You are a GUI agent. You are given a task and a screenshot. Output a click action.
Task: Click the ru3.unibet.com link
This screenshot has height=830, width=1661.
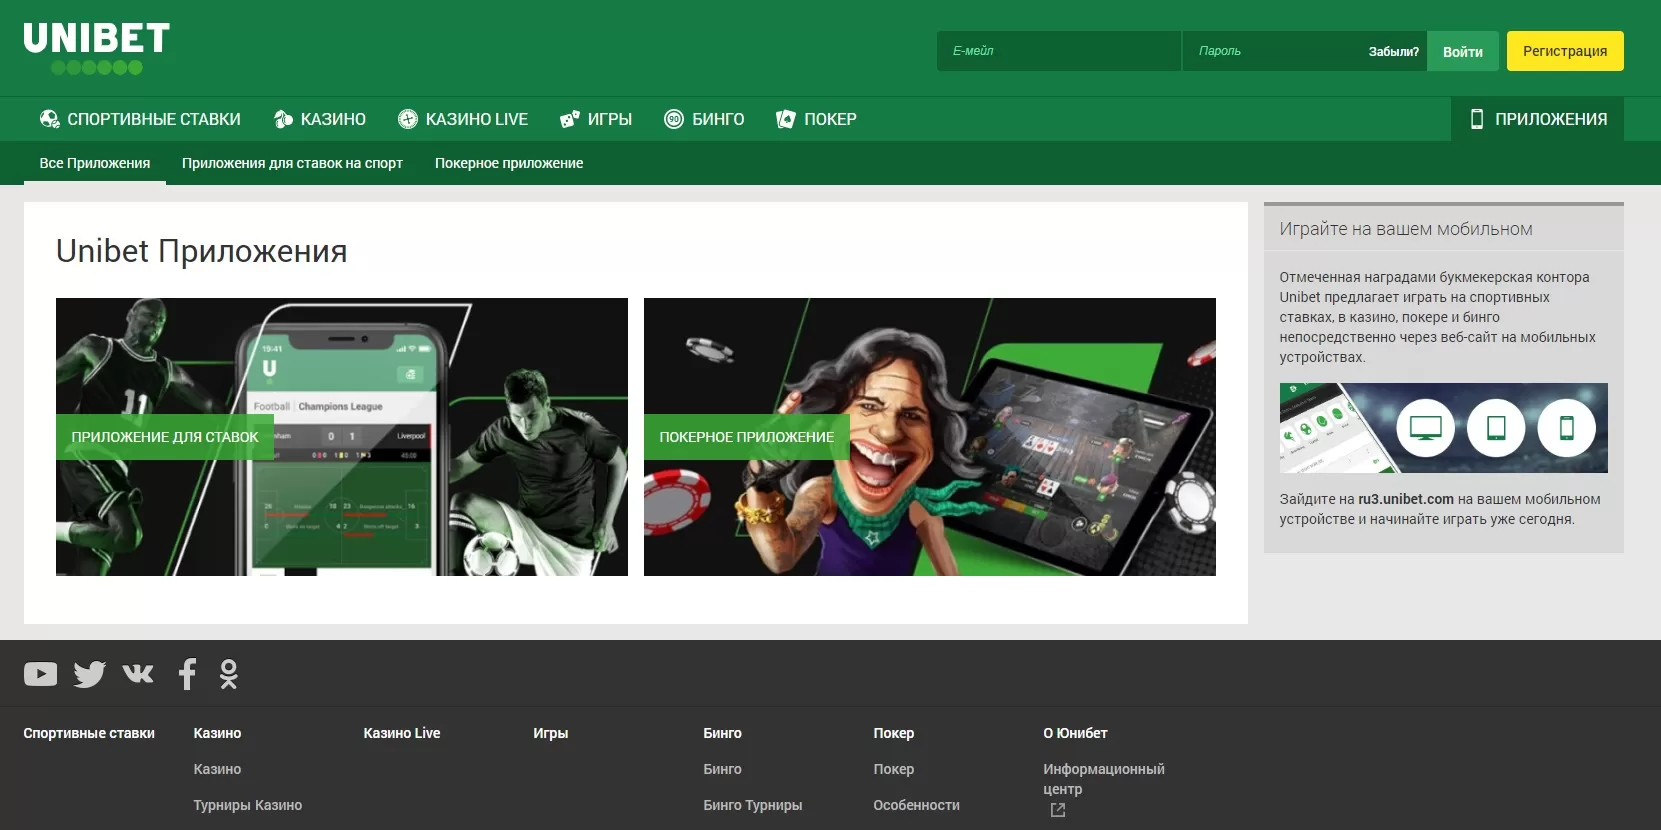click(x=1406, y=499)
